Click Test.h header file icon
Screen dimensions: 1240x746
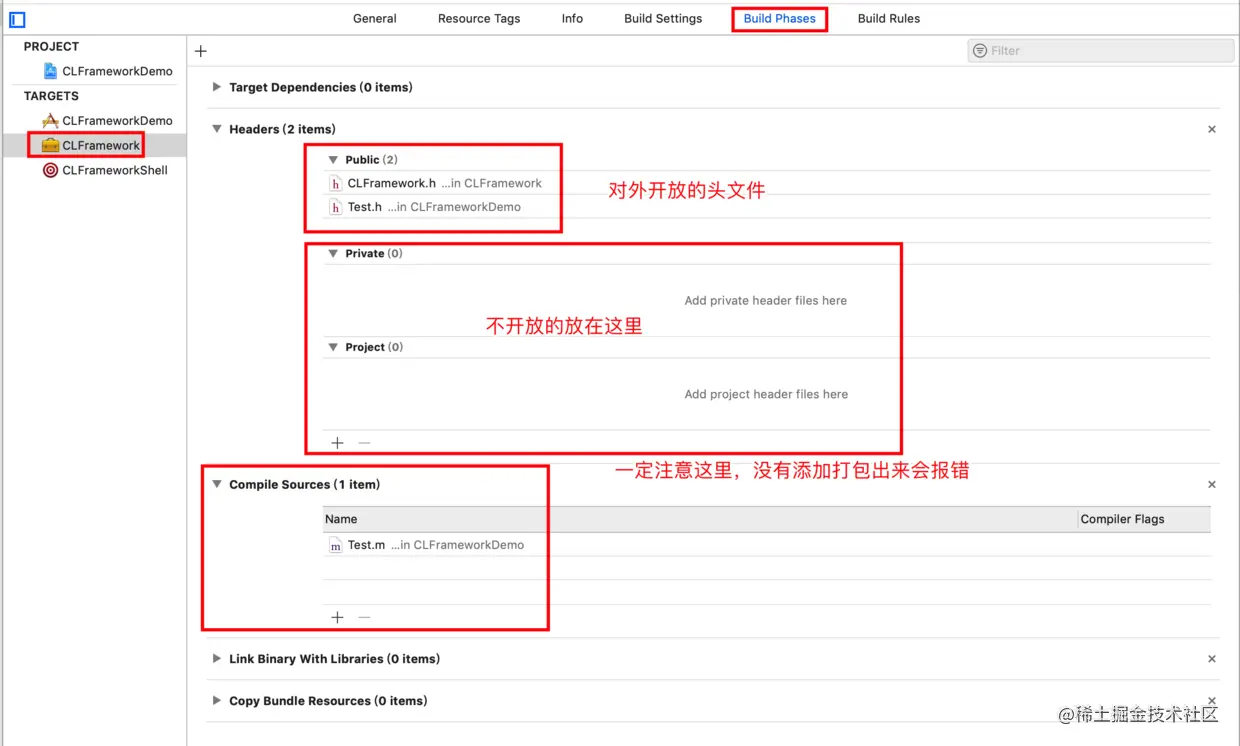(x=336, y=208)
